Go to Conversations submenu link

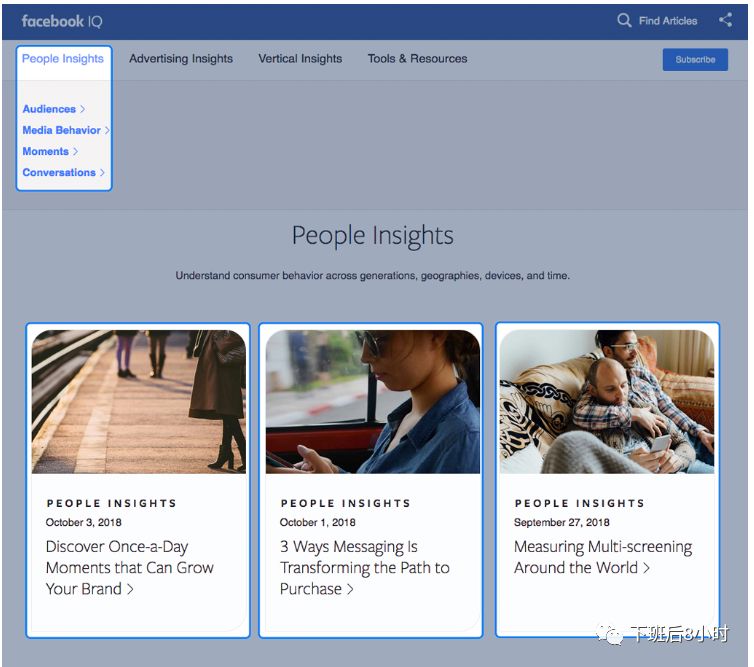pyautogui.click(x=59, y=173)
